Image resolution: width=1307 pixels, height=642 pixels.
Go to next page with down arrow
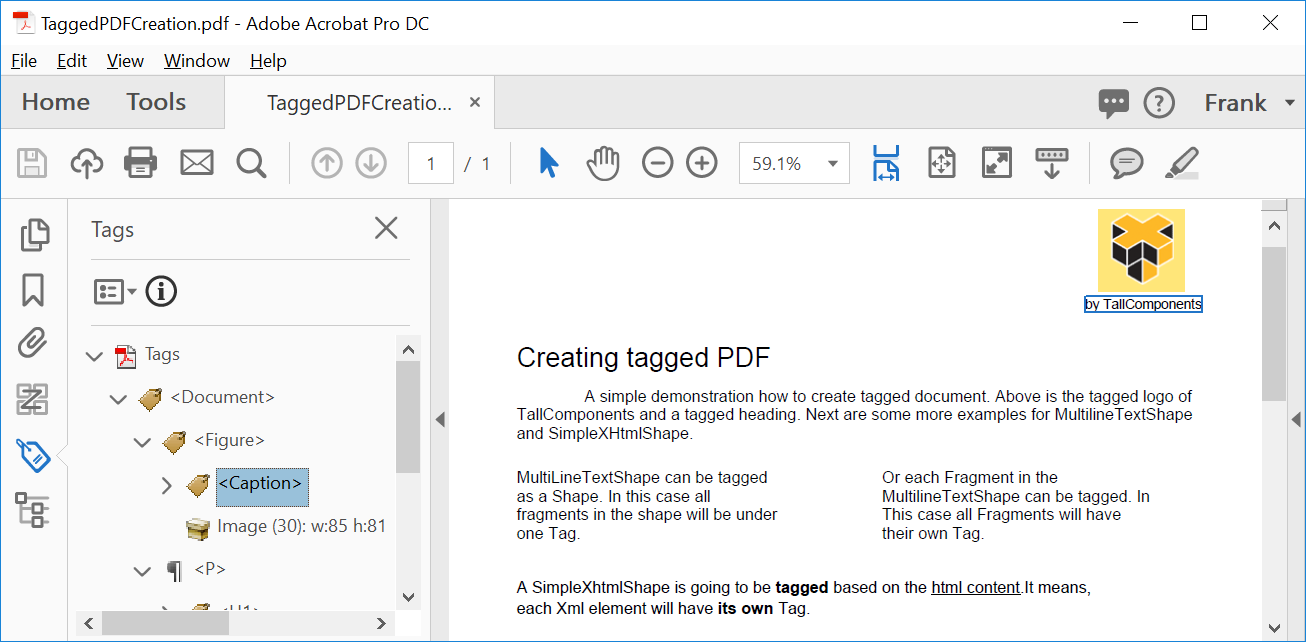click(371, 163)
